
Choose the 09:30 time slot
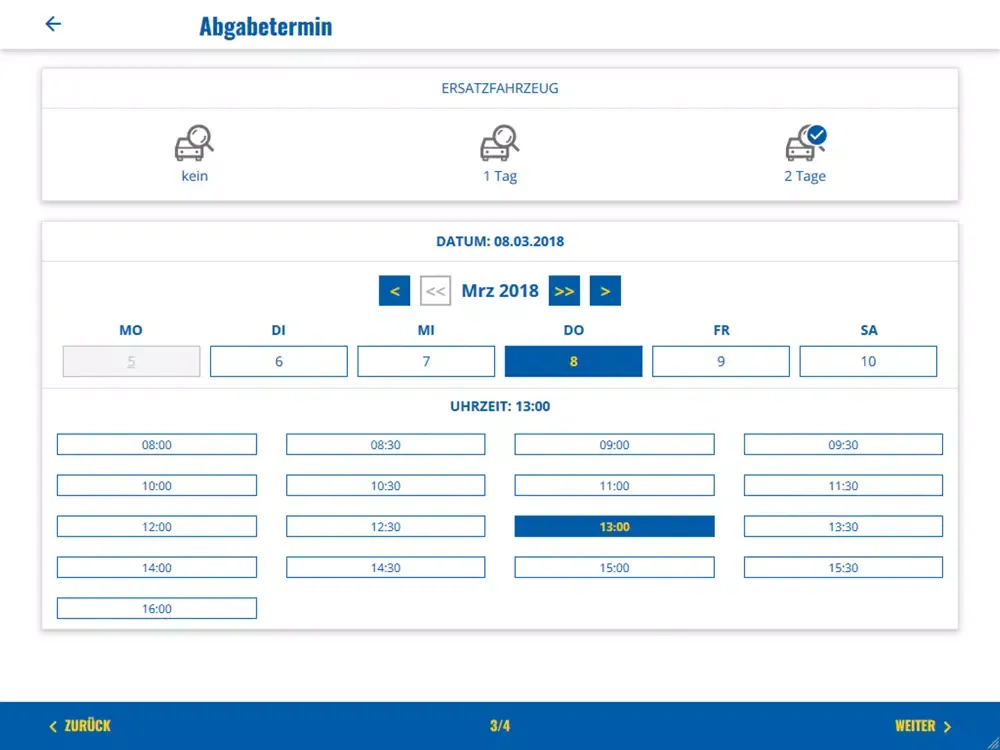(843, 445)
